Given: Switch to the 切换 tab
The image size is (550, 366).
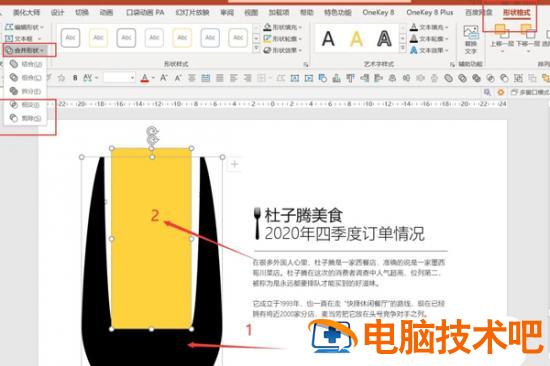Looking at the screenshot, I should (x=82, y=13).
